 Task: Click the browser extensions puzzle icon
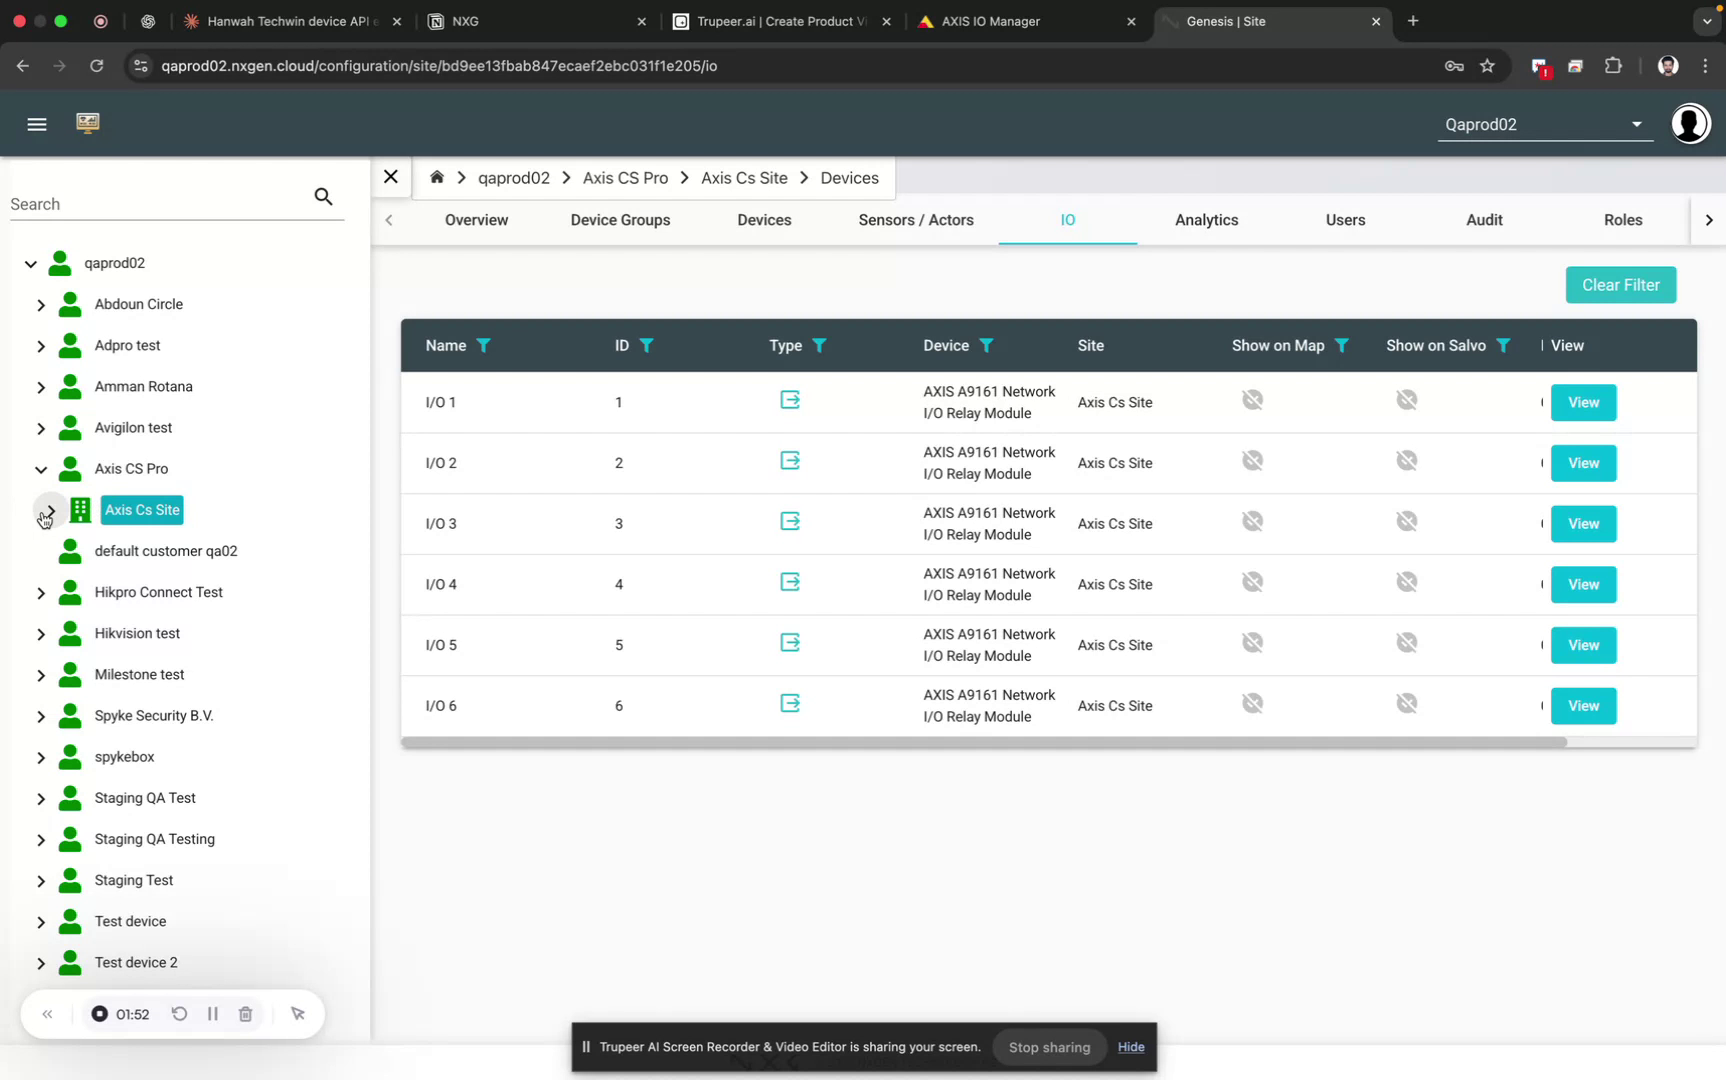pos(1613,66)
